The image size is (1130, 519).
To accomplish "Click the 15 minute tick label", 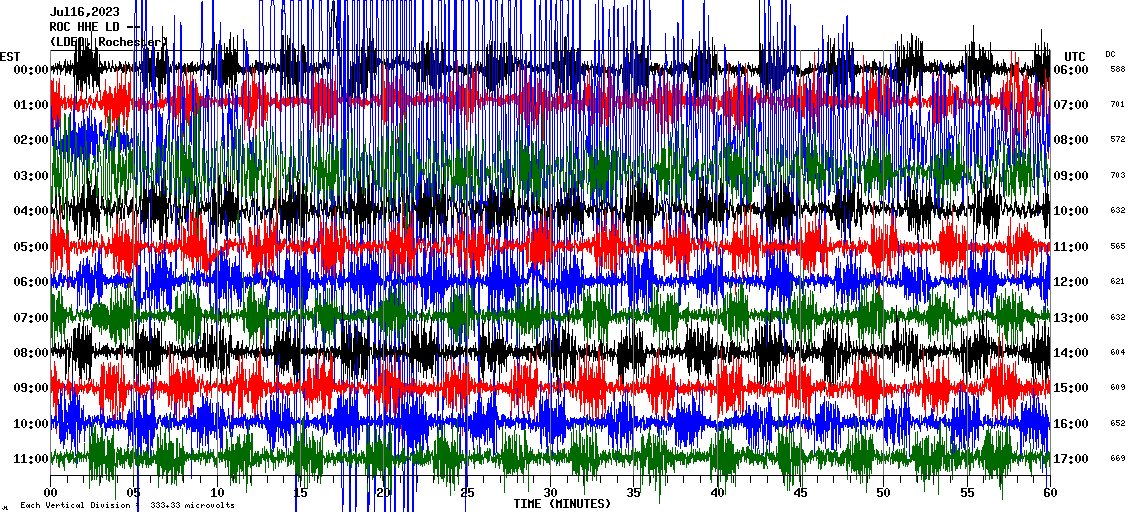I will (x=300, y=492).
